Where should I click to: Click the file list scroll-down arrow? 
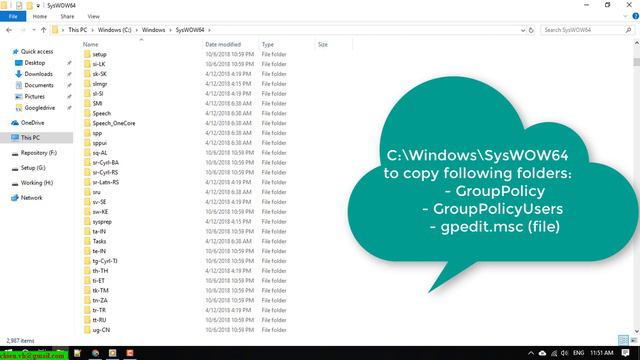click(x=636, y=331)
